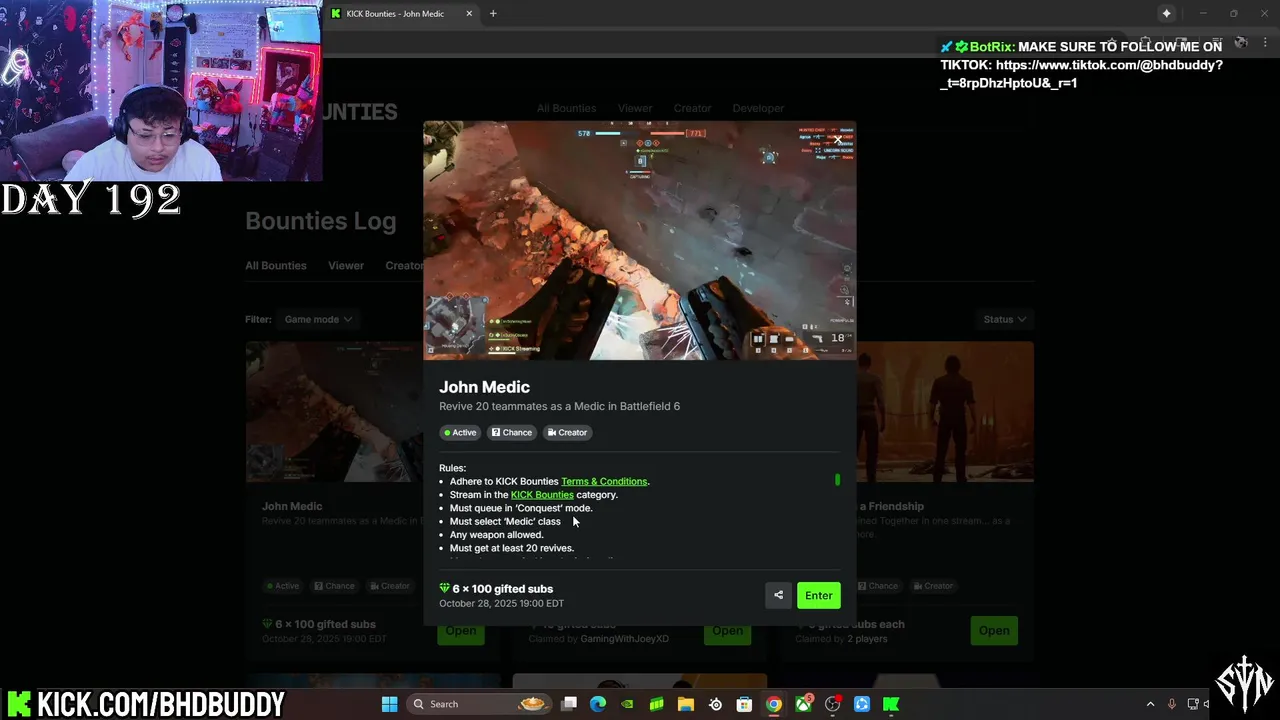1280x720 pixels.
Task: Switch to Viewer tab in Bounties Log
Action: click(x=346, y=265)
